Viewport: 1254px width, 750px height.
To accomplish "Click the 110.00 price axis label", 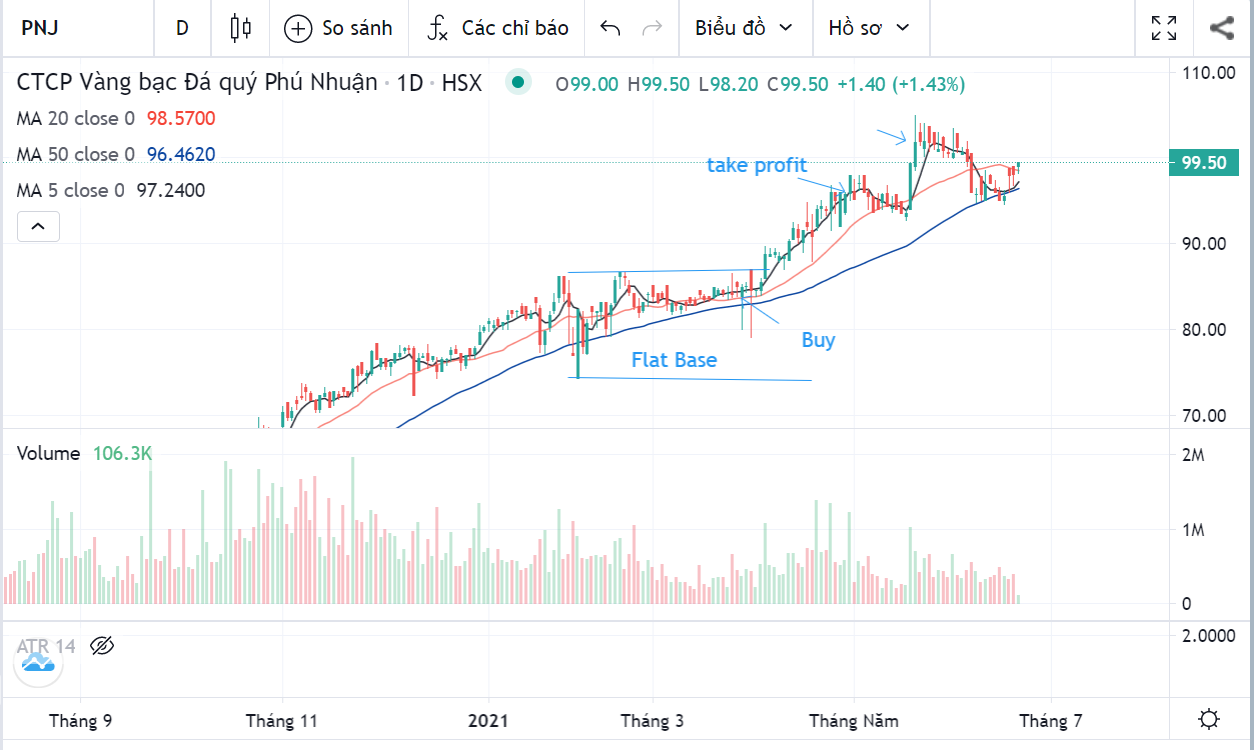I will (x=1209, y=73).
